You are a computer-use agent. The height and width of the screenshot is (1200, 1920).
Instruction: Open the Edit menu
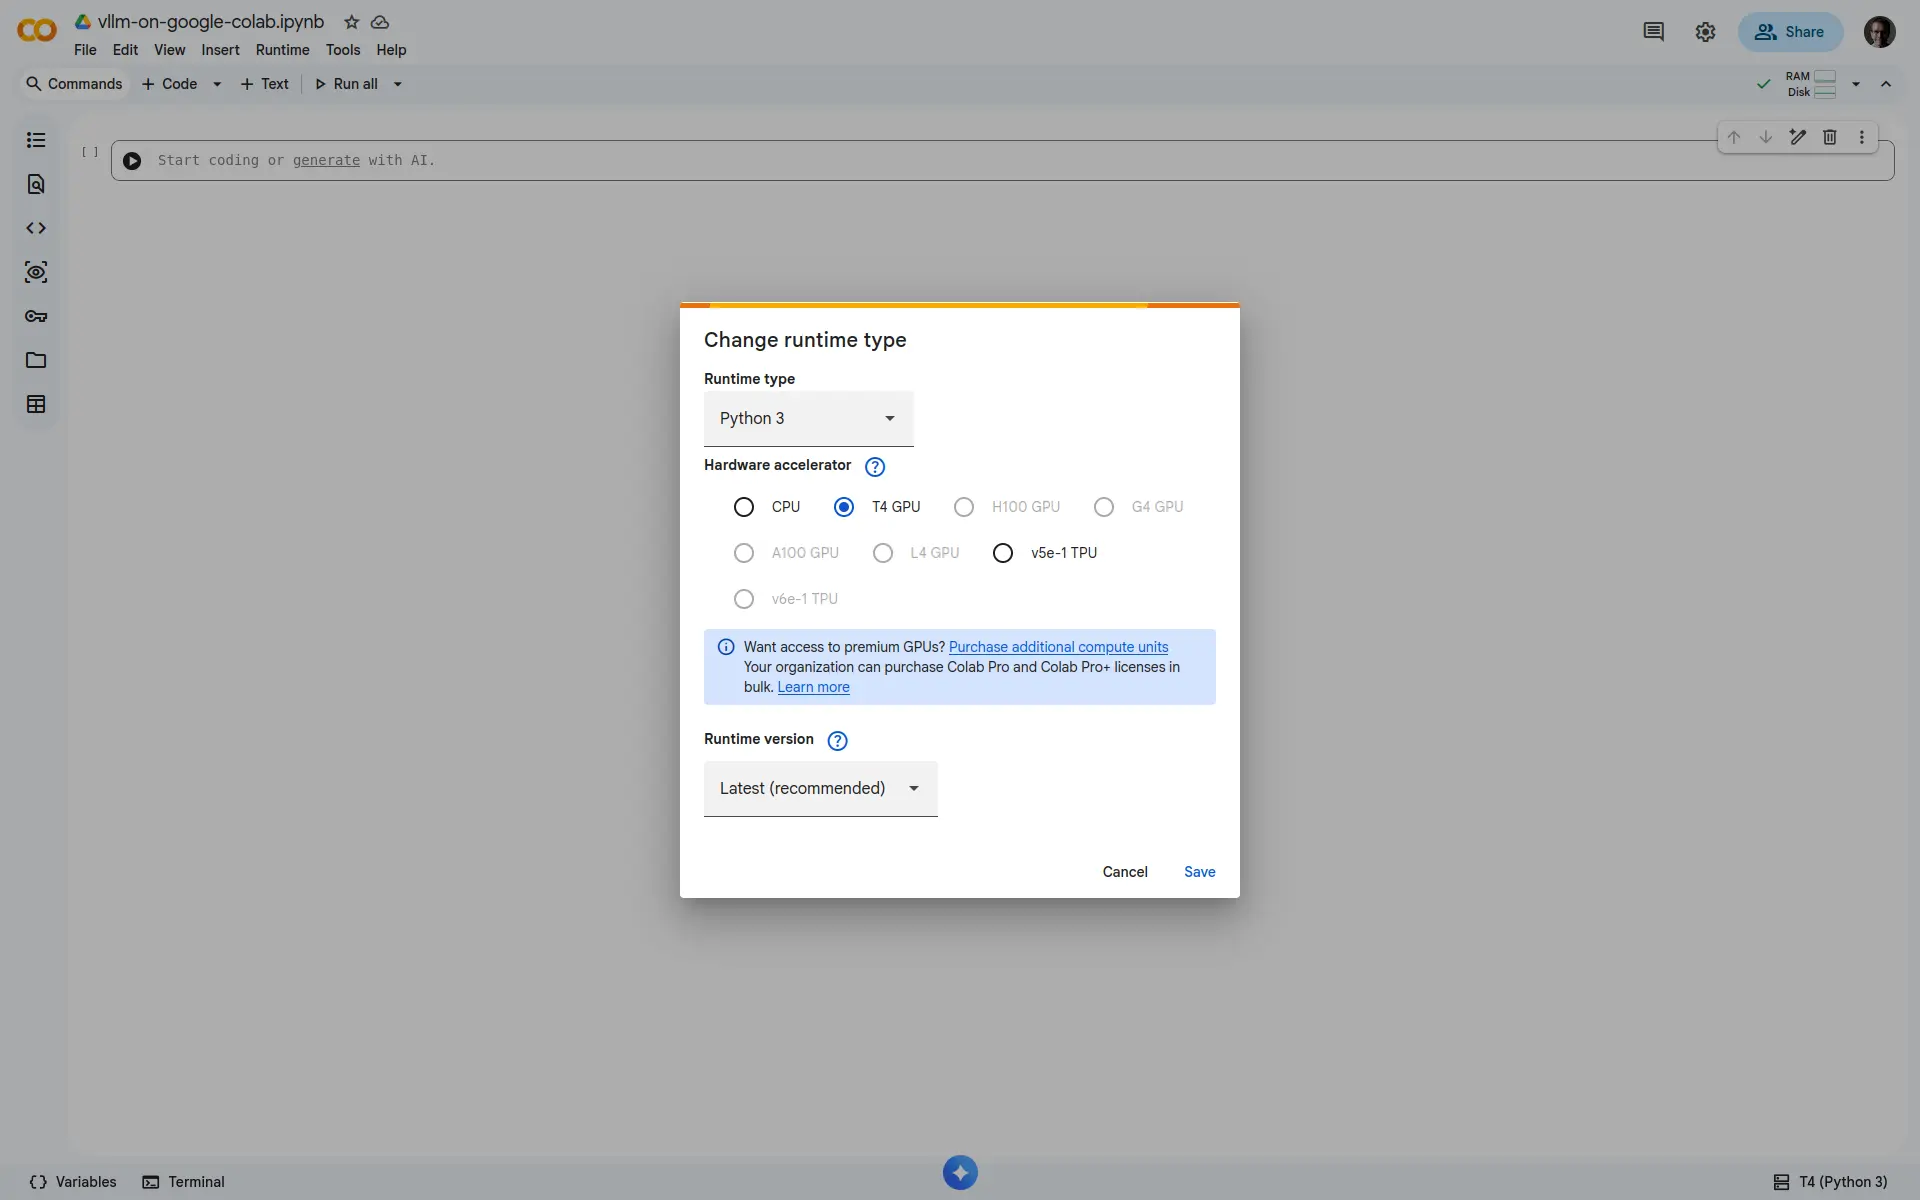tap(125, 50)
